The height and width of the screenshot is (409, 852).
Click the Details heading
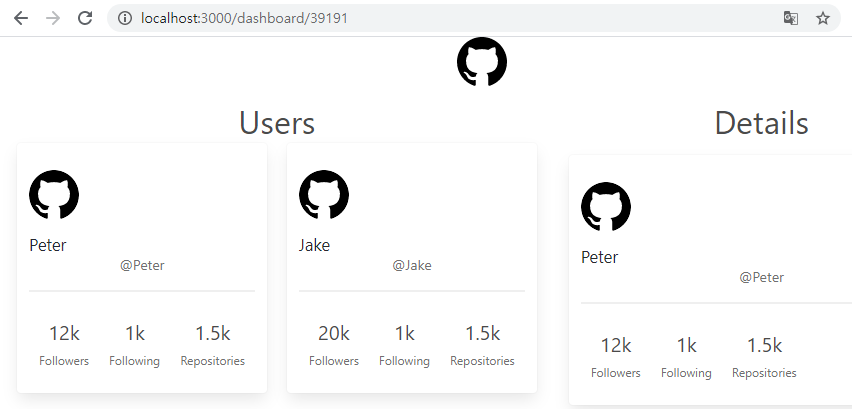point(761,123)
